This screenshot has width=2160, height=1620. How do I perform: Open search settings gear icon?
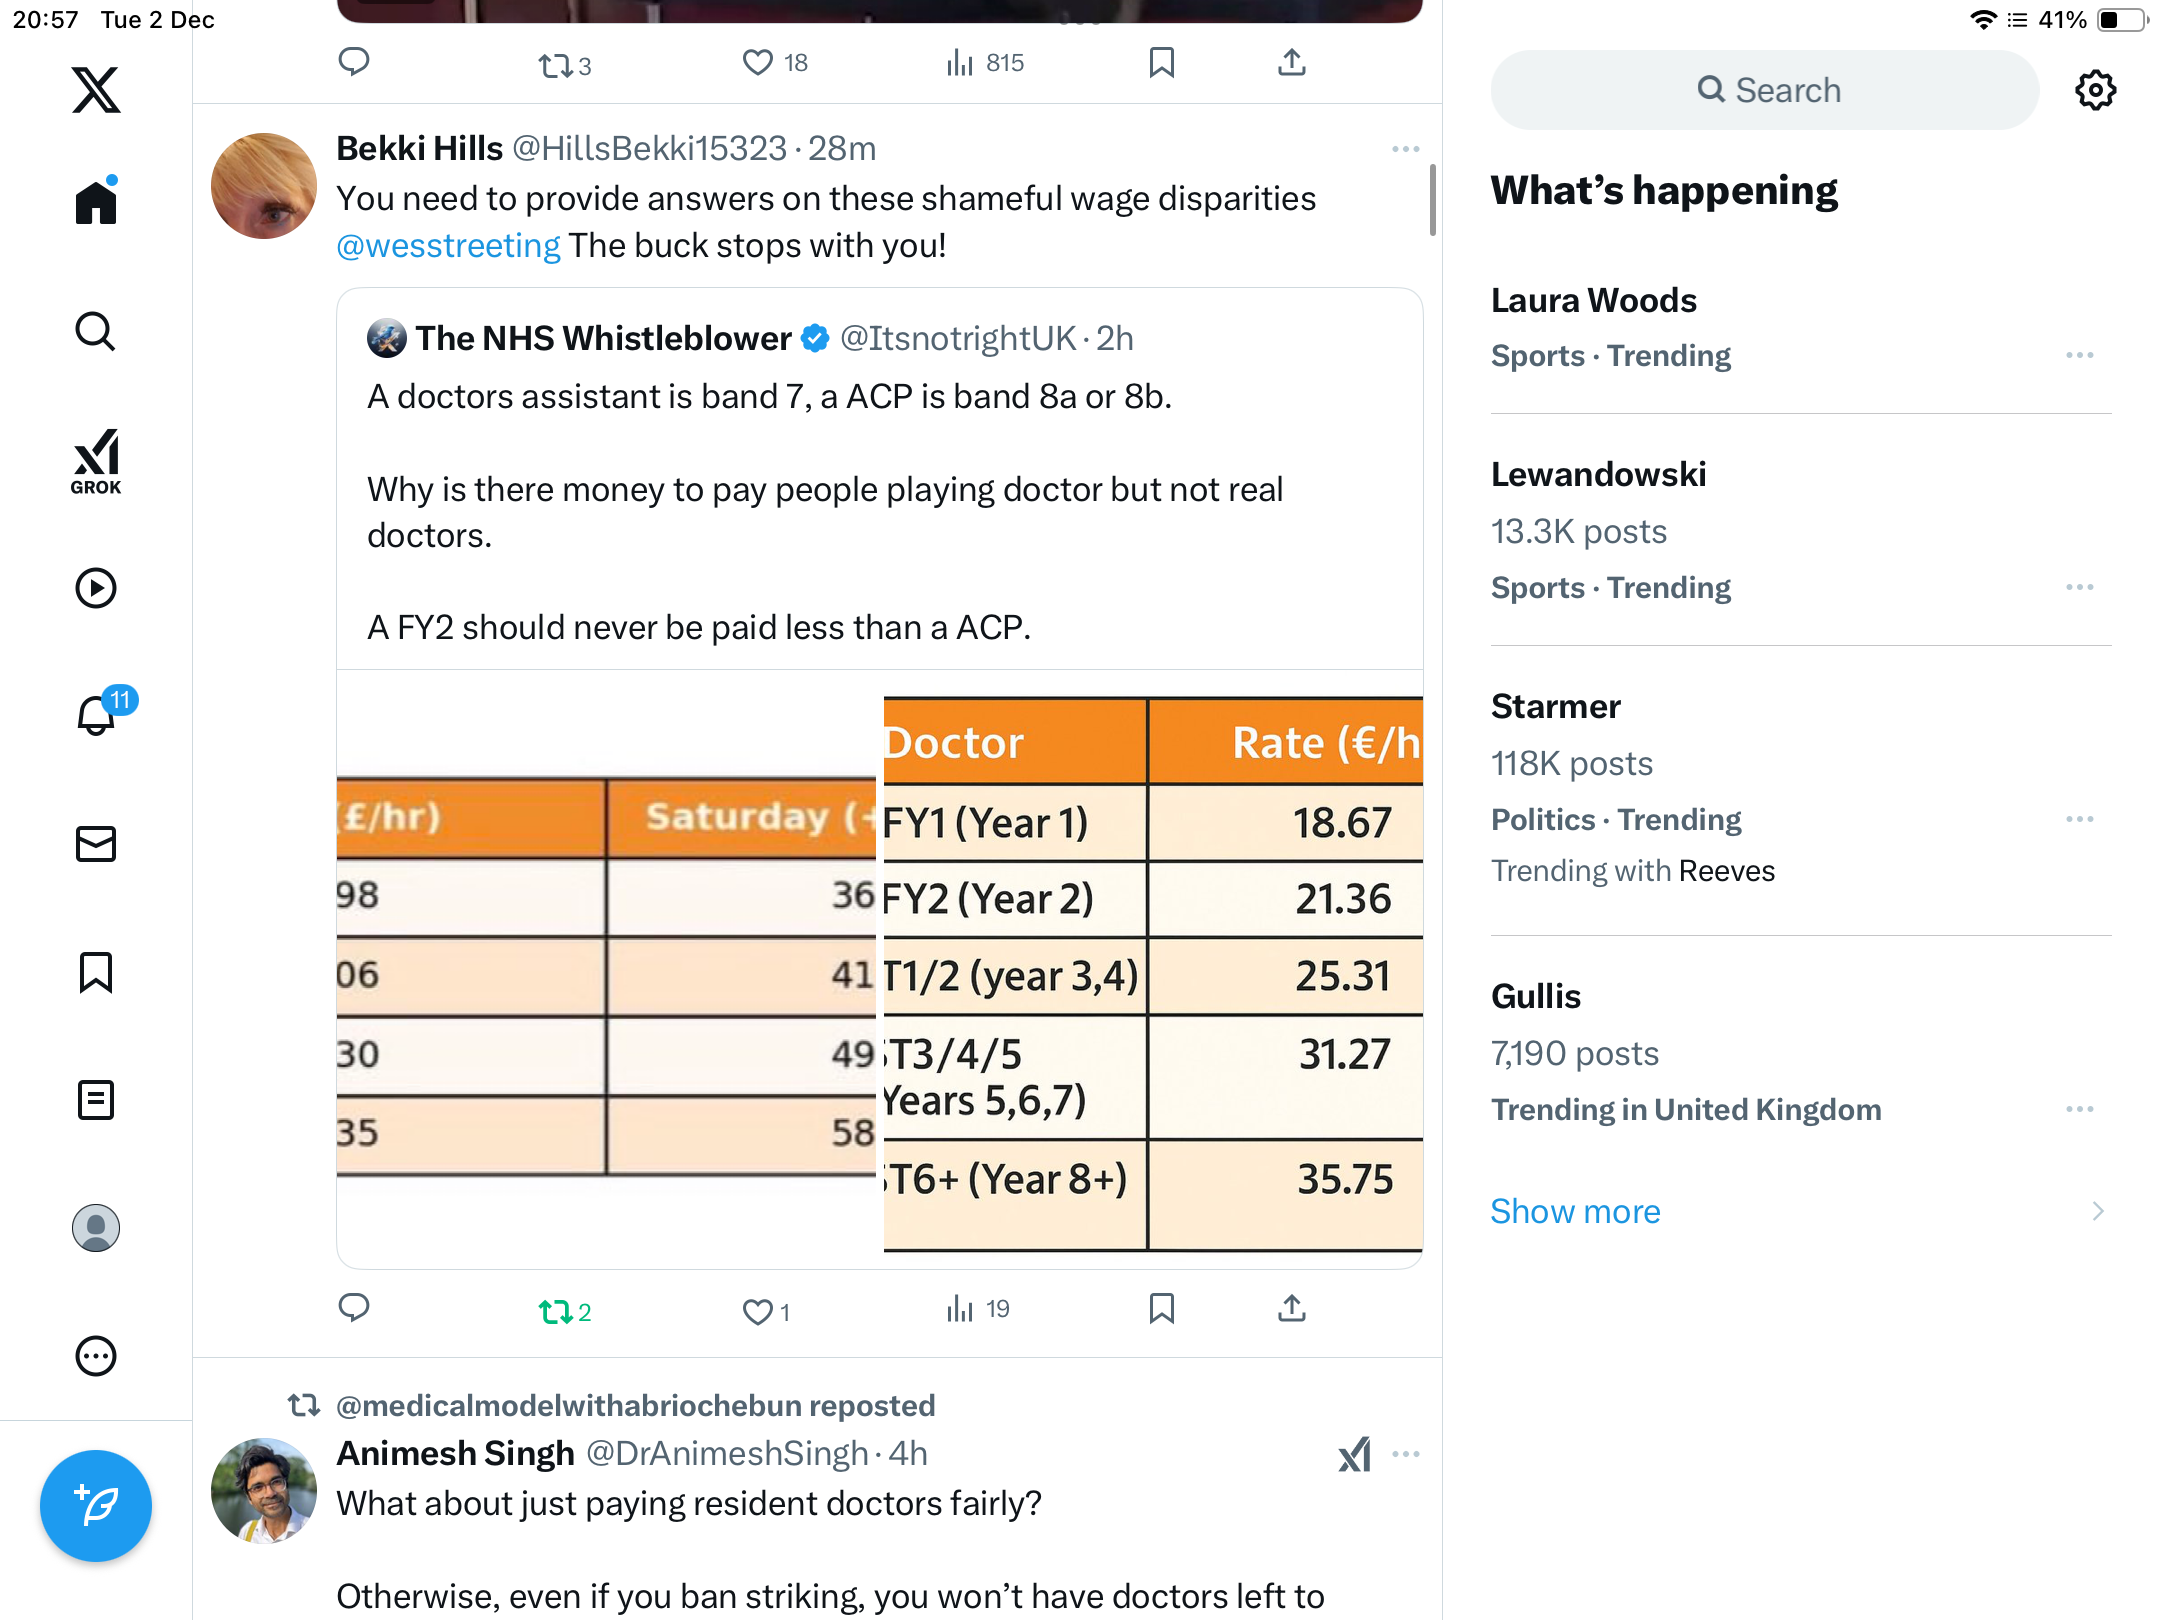point(2095,90)
